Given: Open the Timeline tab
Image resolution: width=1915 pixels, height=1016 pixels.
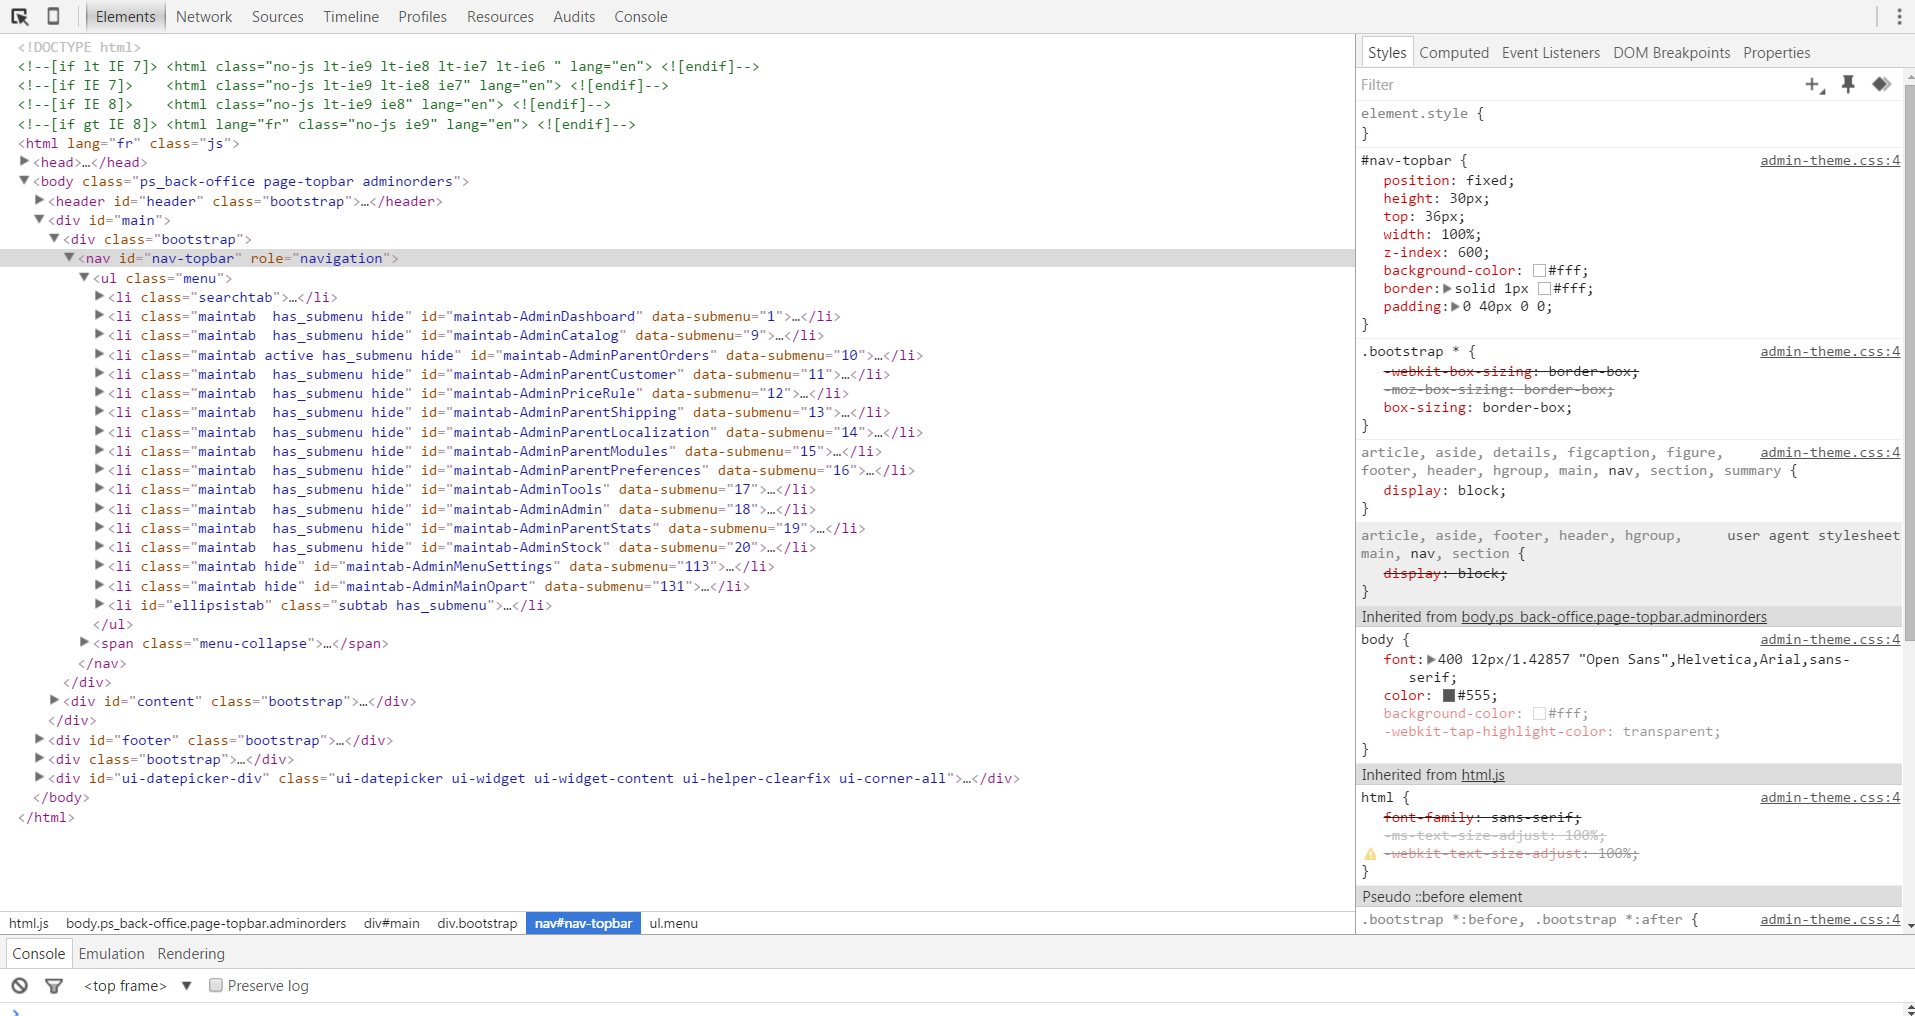Looking at the screenshot, I should pyautogui.click(x=351, y=17).
